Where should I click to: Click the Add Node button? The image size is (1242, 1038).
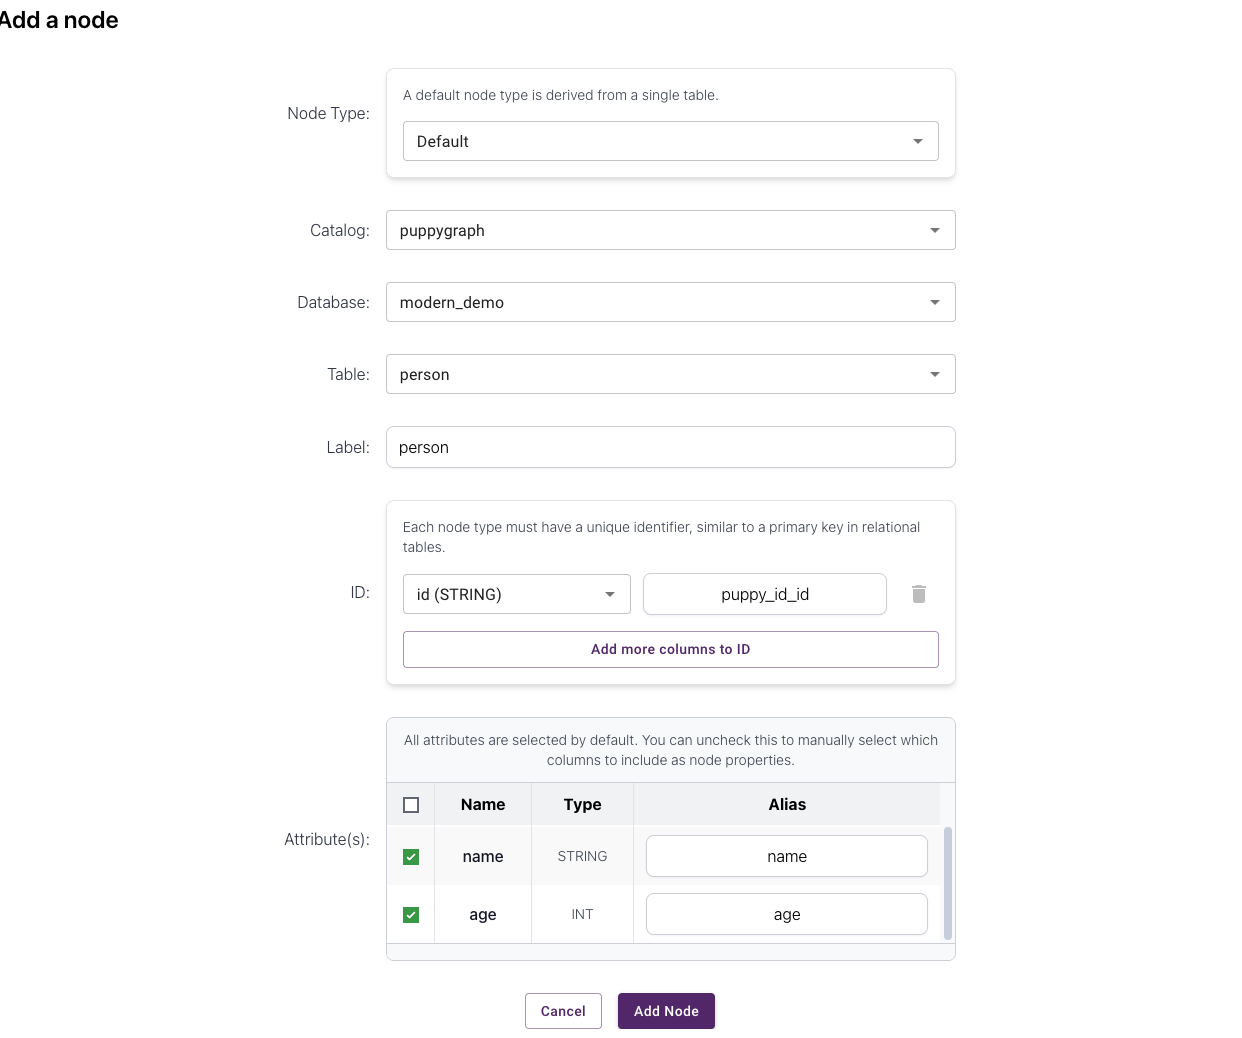point(666,1011)
